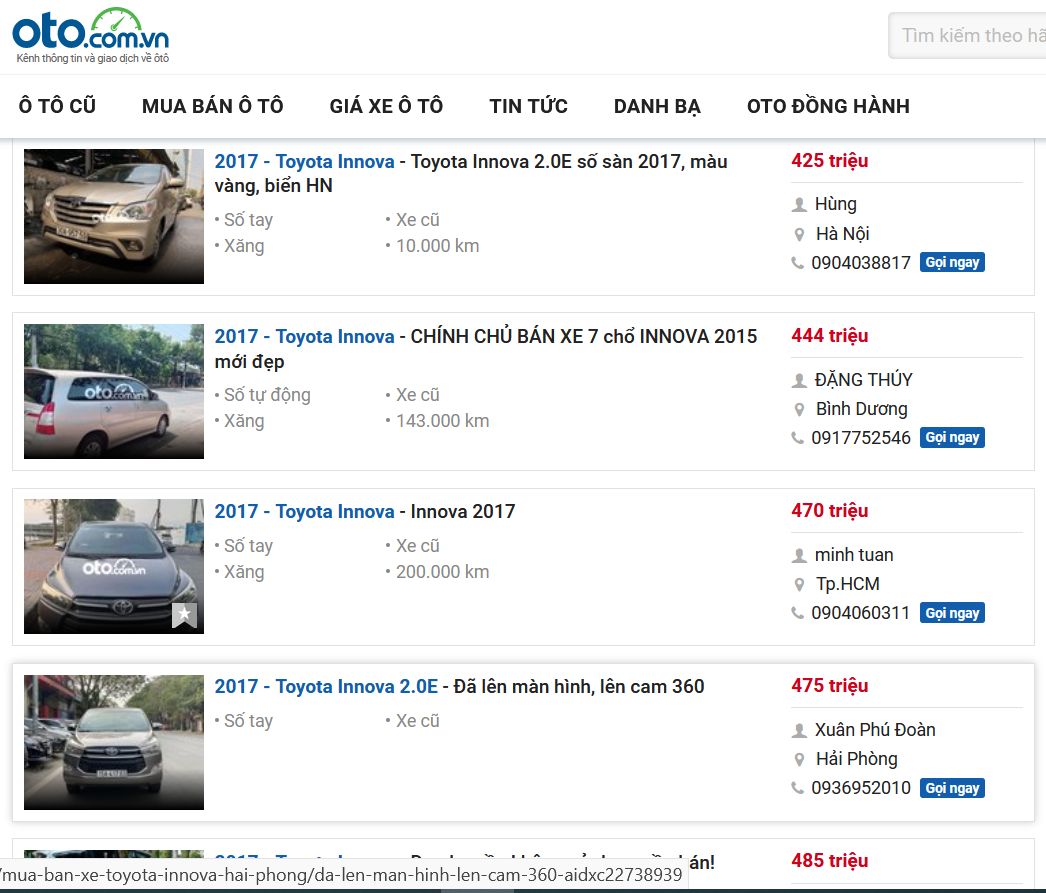
Task: View the silver Innova thumbnail for the 444 triệu listing
Action: pyautogui.click(x=114, y=391)
